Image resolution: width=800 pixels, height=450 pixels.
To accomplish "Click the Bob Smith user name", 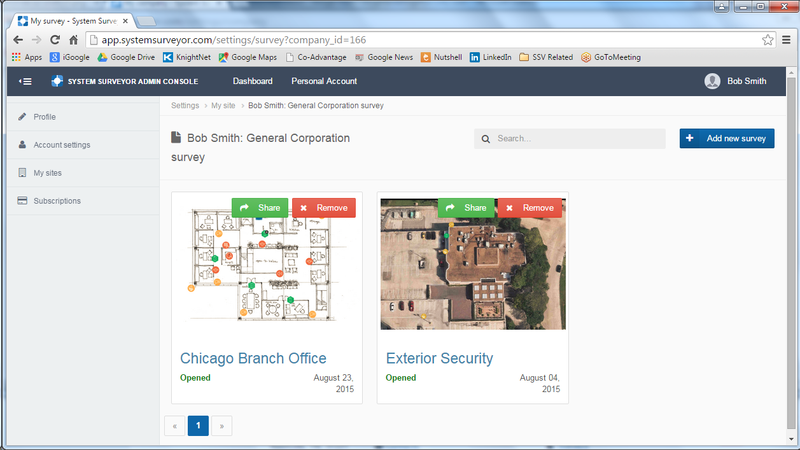I will coord(746,81).
